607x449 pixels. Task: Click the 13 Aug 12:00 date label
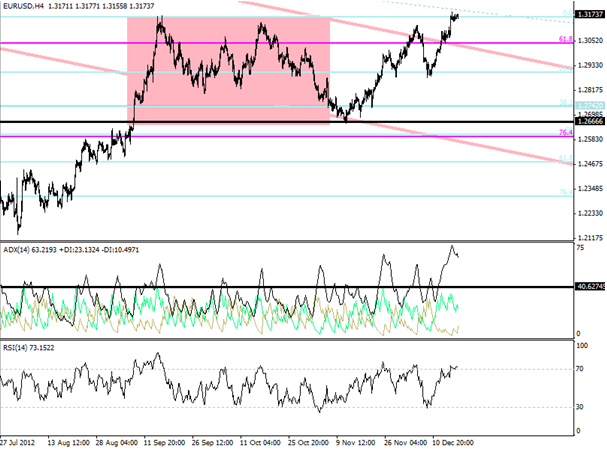[69, 442]
